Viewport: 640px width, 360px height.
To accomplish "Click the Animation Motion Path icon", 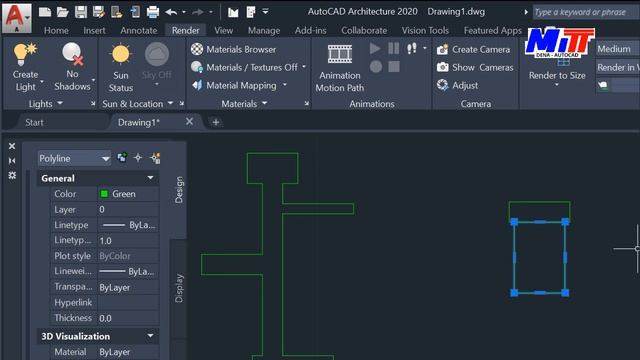I will pyautogui.click(x=340, y=54).
